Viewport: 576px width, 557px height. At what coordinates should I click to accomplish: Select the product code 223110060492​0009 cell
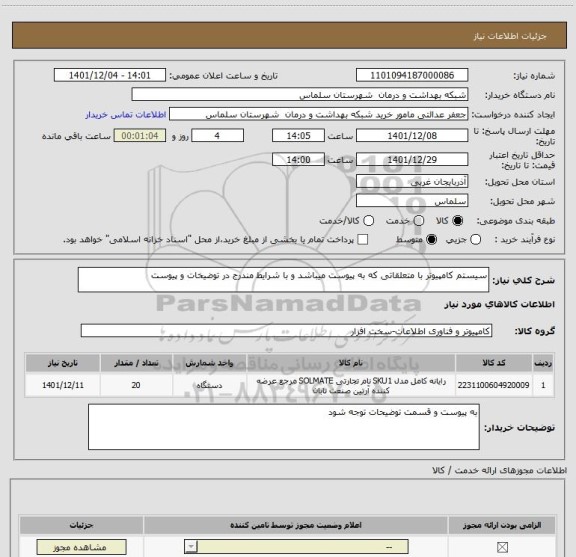[x=493, y=385]
